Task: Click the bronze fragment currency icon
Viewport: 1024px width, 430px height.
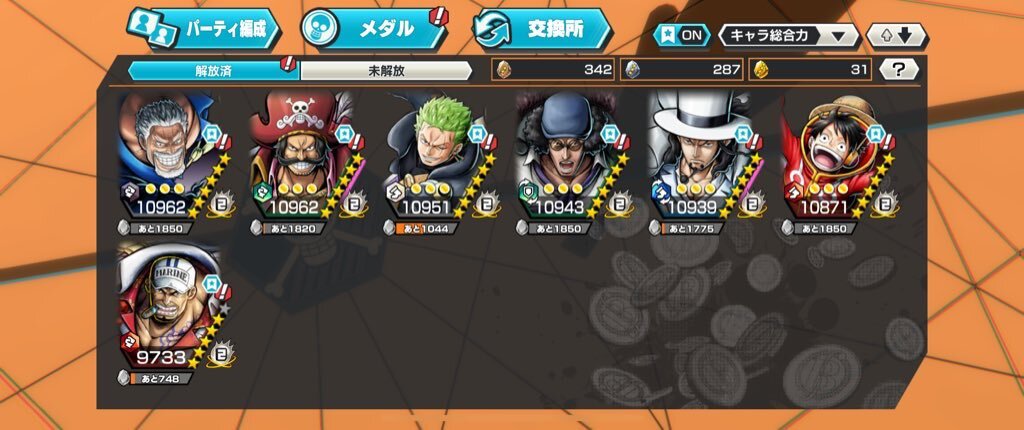Action: coord(504,69)
